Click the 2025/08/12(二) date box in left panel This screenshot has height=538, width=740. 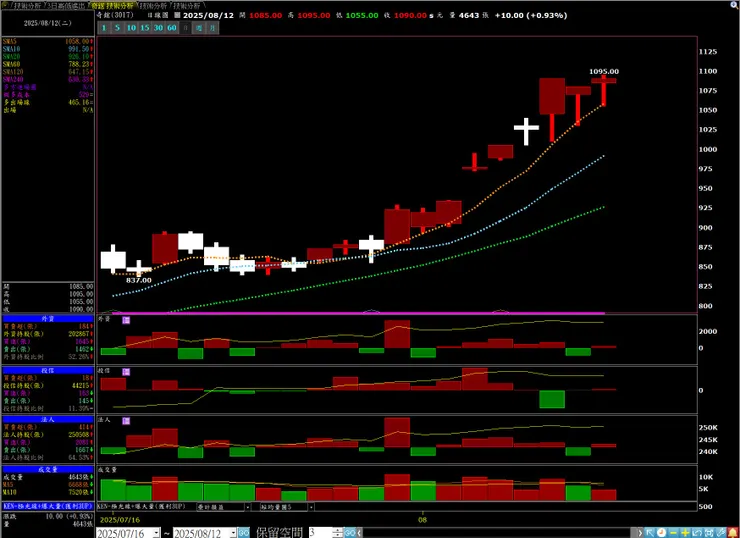[48, 23]
